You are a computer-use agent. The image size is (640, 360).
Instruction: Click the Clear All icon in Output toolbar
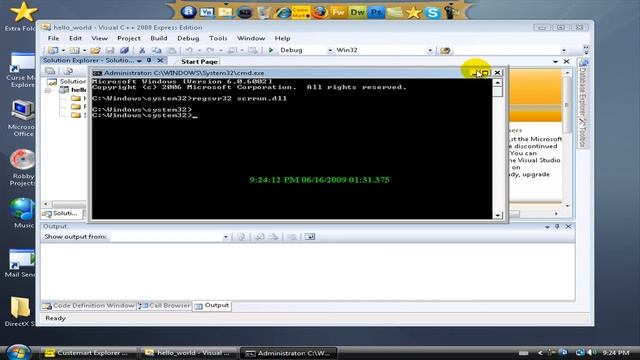[x=292, y=237]
